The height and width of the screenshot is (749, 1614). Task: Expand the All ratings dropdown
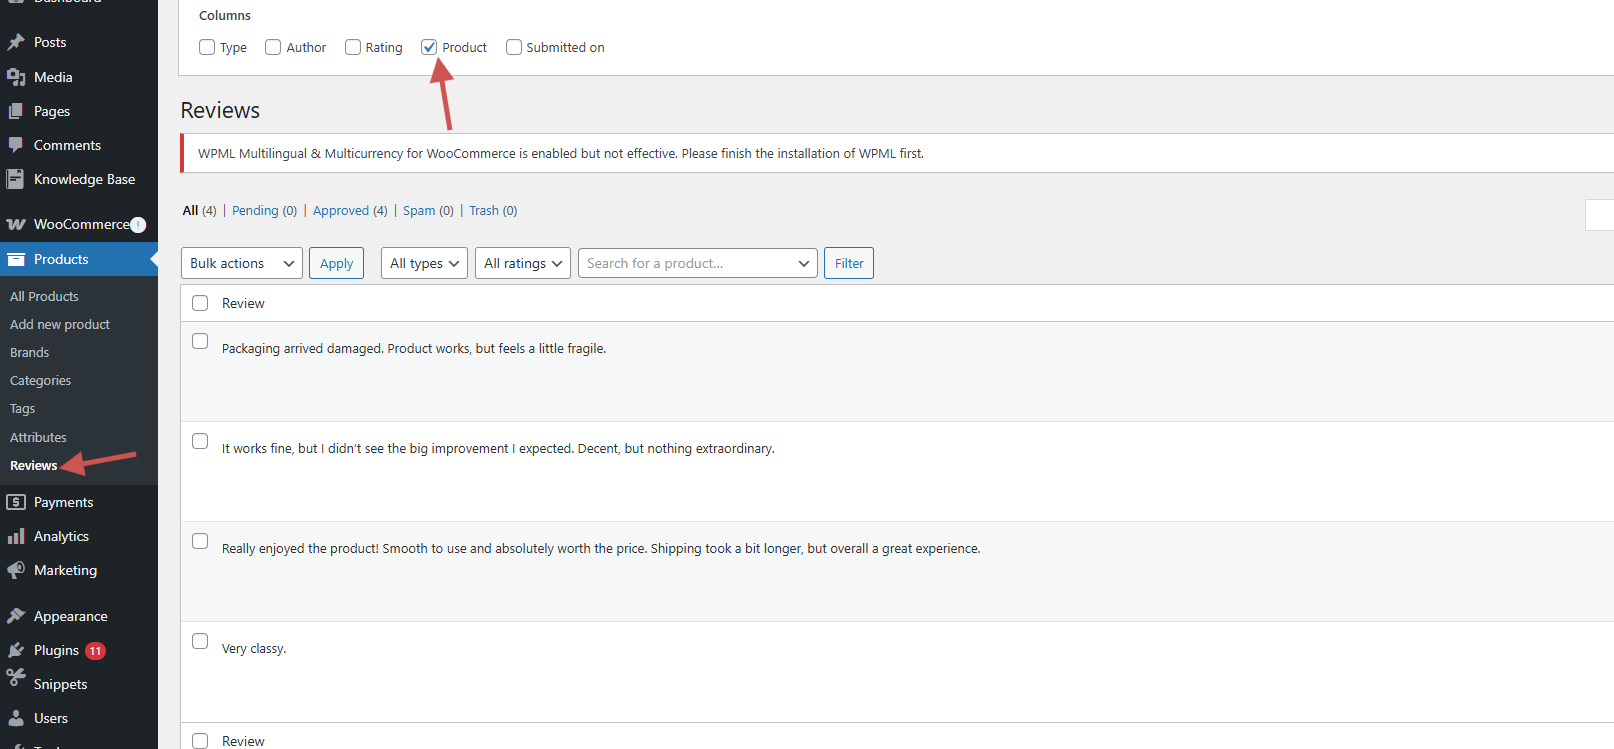pyautogui.click(x=522, y=263)
